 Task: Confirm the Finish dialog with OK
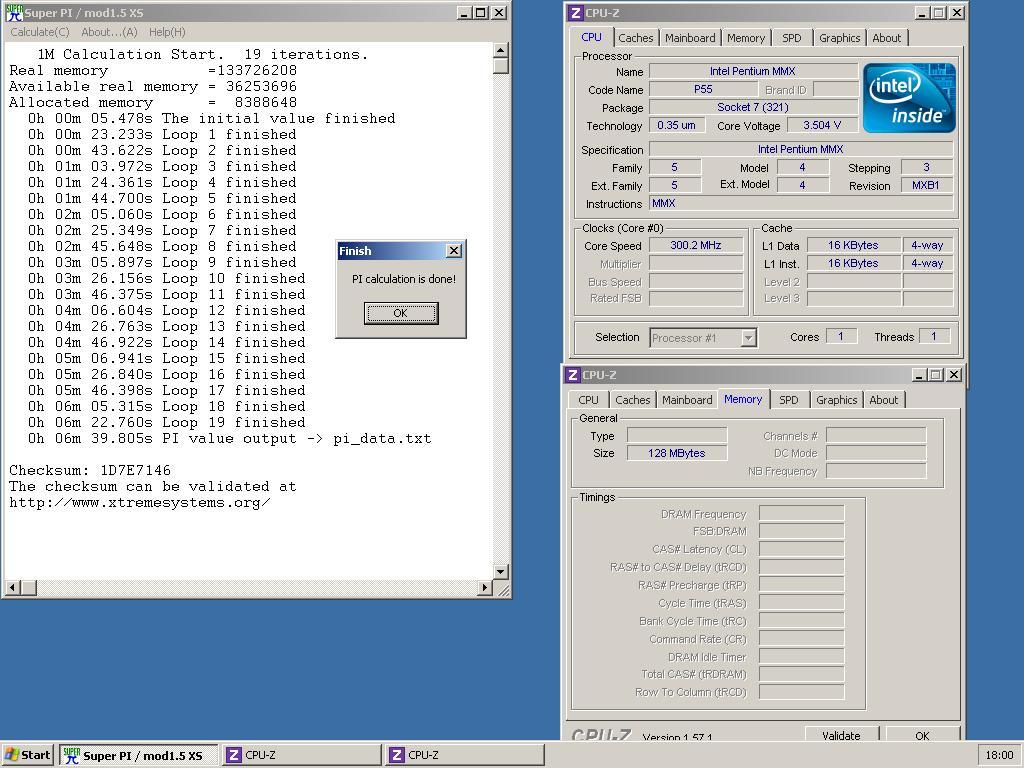tap(401, 313)
